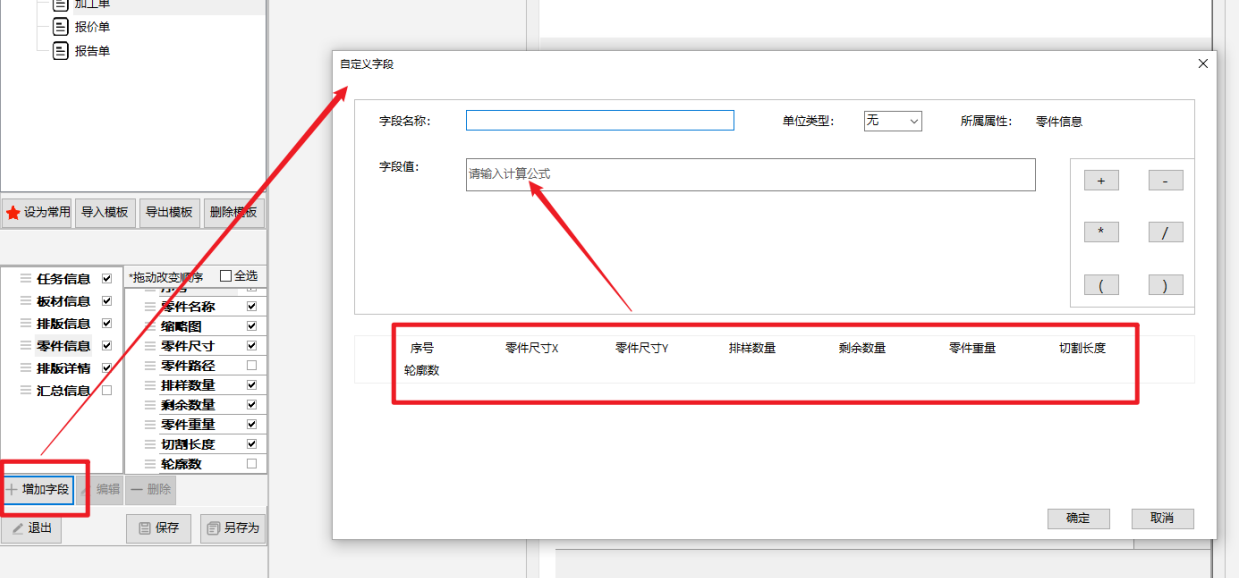Select 剩余数量 variable in dialog list
Viewport: 1240px width, 578px height.
[862, 348]
